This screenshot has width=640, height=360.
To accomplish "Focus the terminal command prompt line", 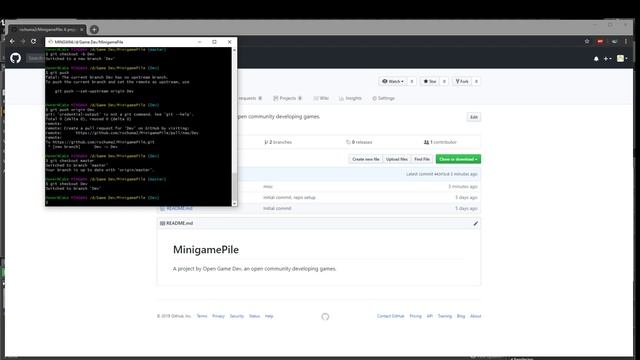I will click(138, 202).
